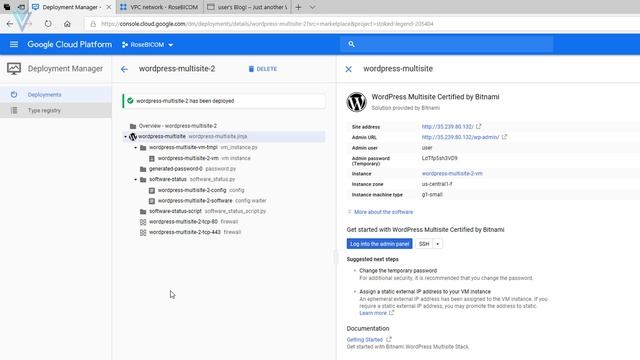Open Deployments in the sidebar

click(x=44, y=95)
